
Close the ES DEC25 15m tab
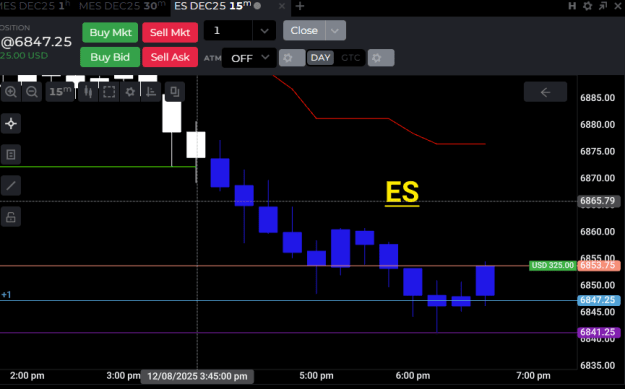[282, 6]
